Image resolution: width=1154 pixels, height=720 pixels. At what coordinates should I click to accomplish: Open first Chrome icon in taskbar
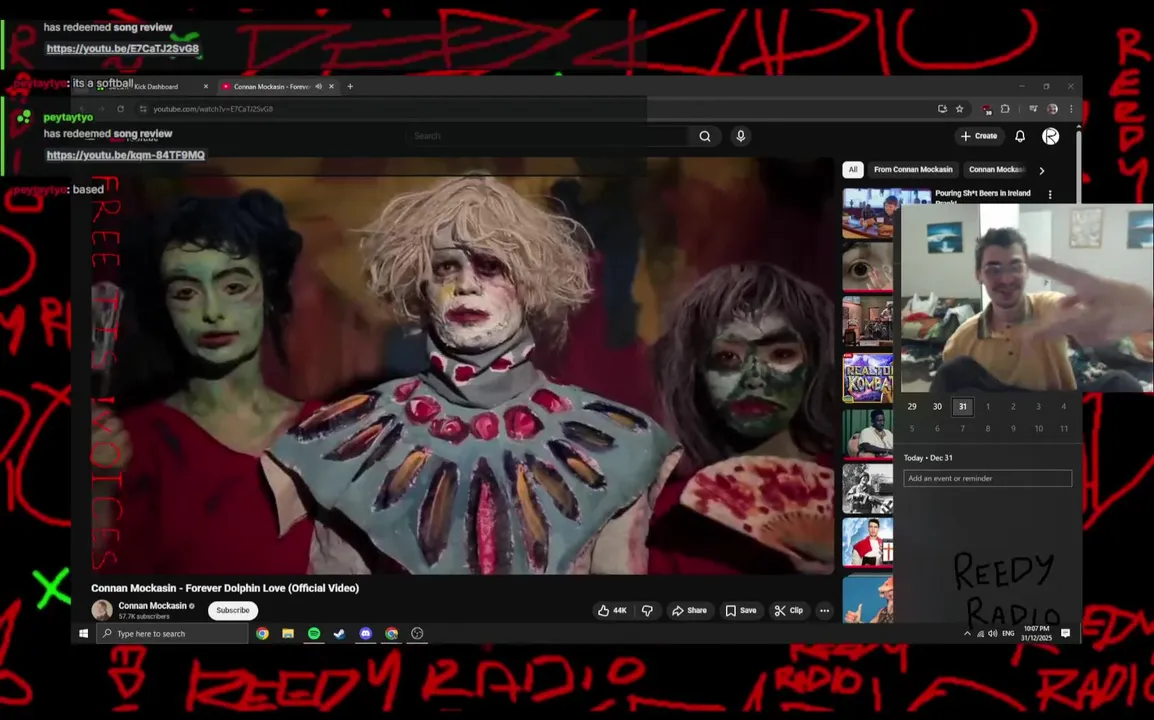(x=262, y=634)
